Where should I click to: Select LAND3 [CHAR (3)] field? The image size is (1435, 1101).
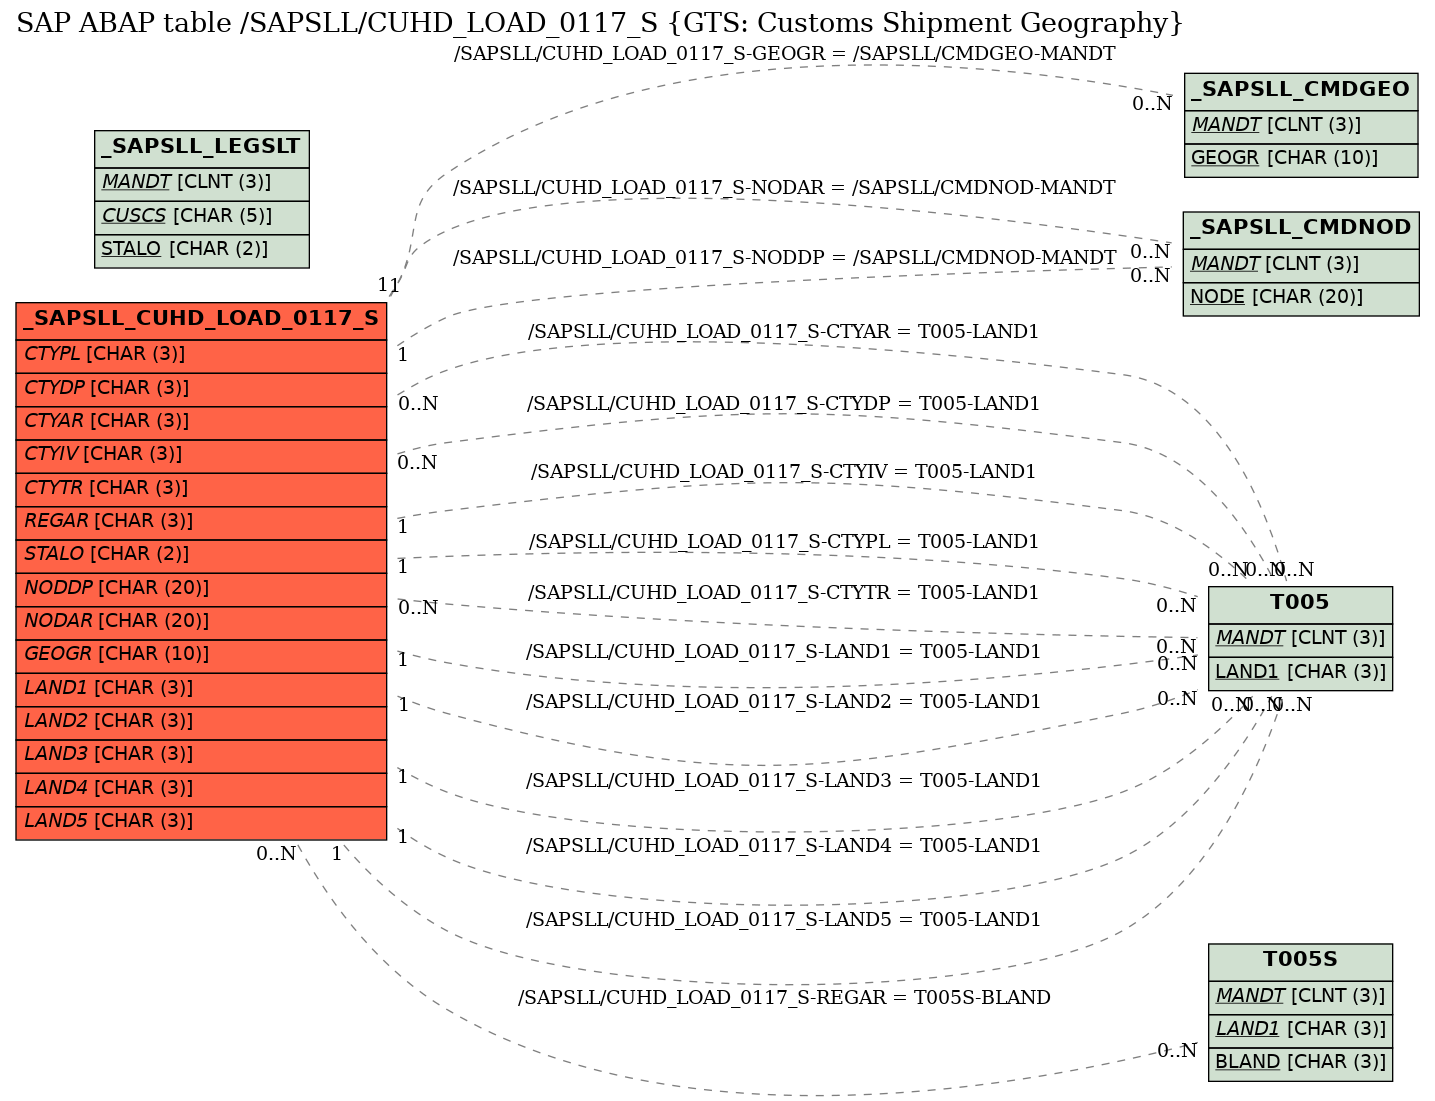201,755
